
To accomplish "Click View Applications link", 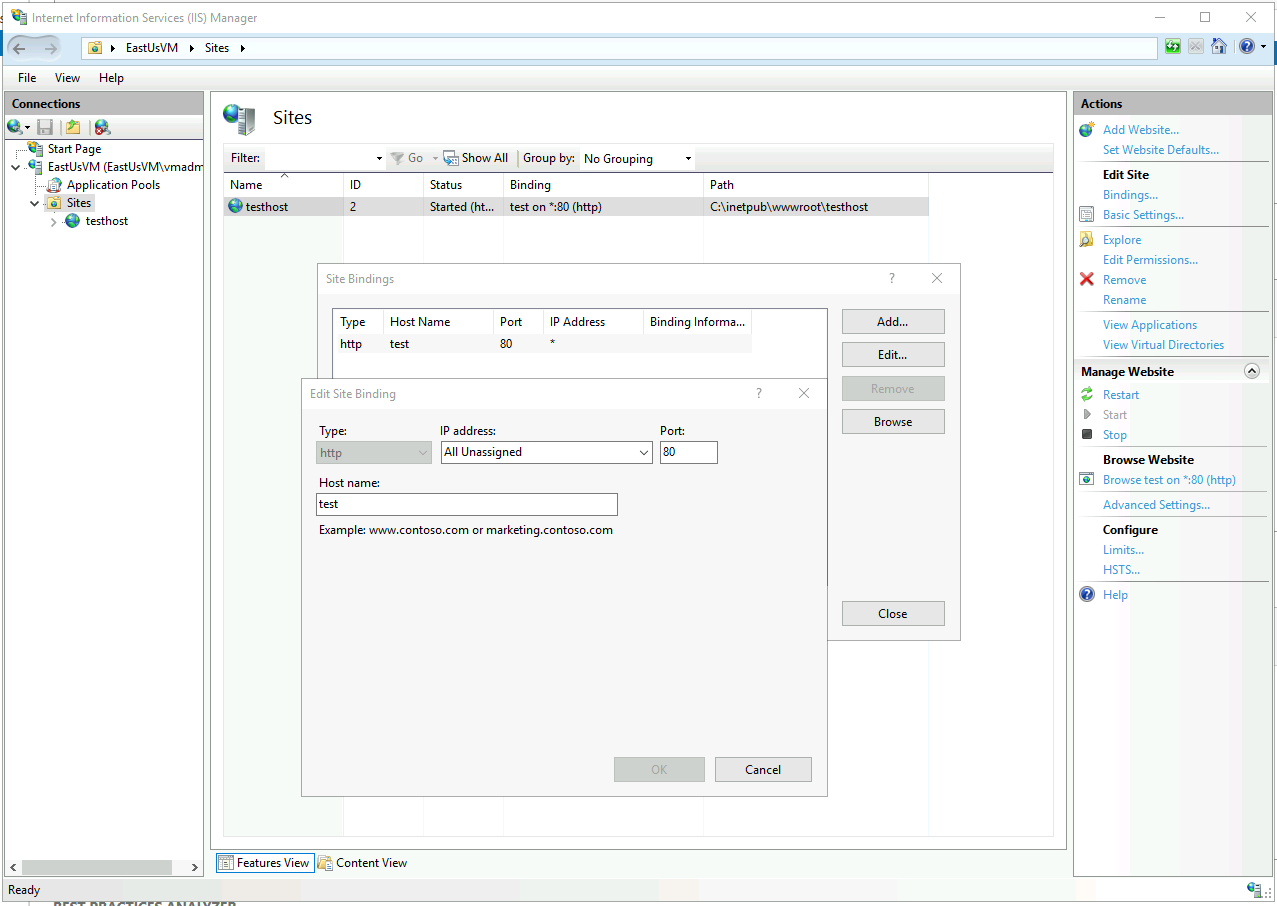I will 1150,325.
